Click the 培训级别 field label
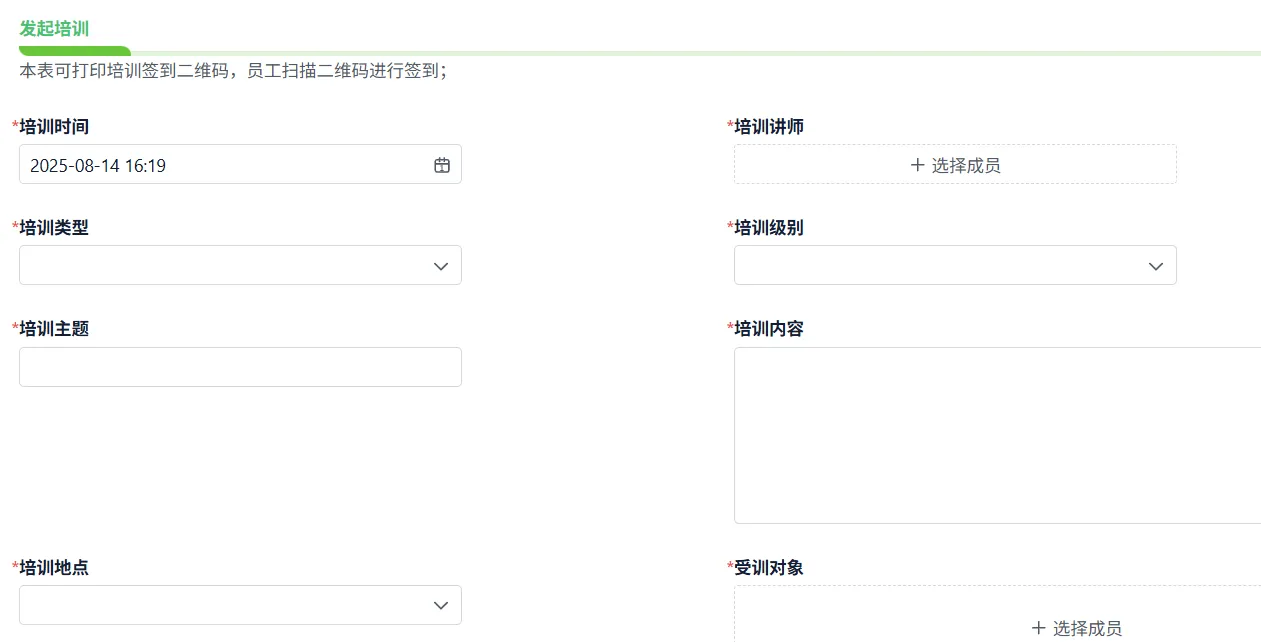The height and width of the screenshot is (642, 1261). [x=769, y=228]
